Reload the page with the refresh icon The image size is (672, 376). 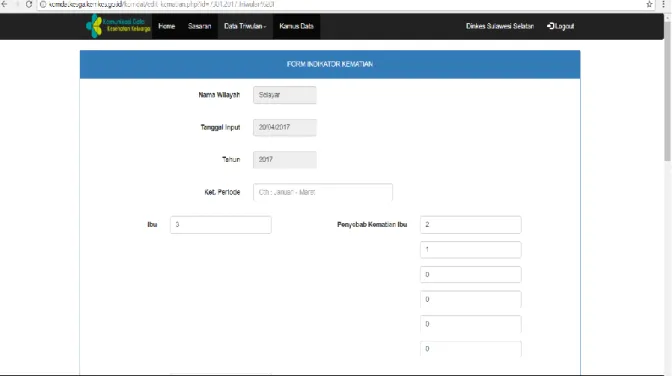click(29, 4)
